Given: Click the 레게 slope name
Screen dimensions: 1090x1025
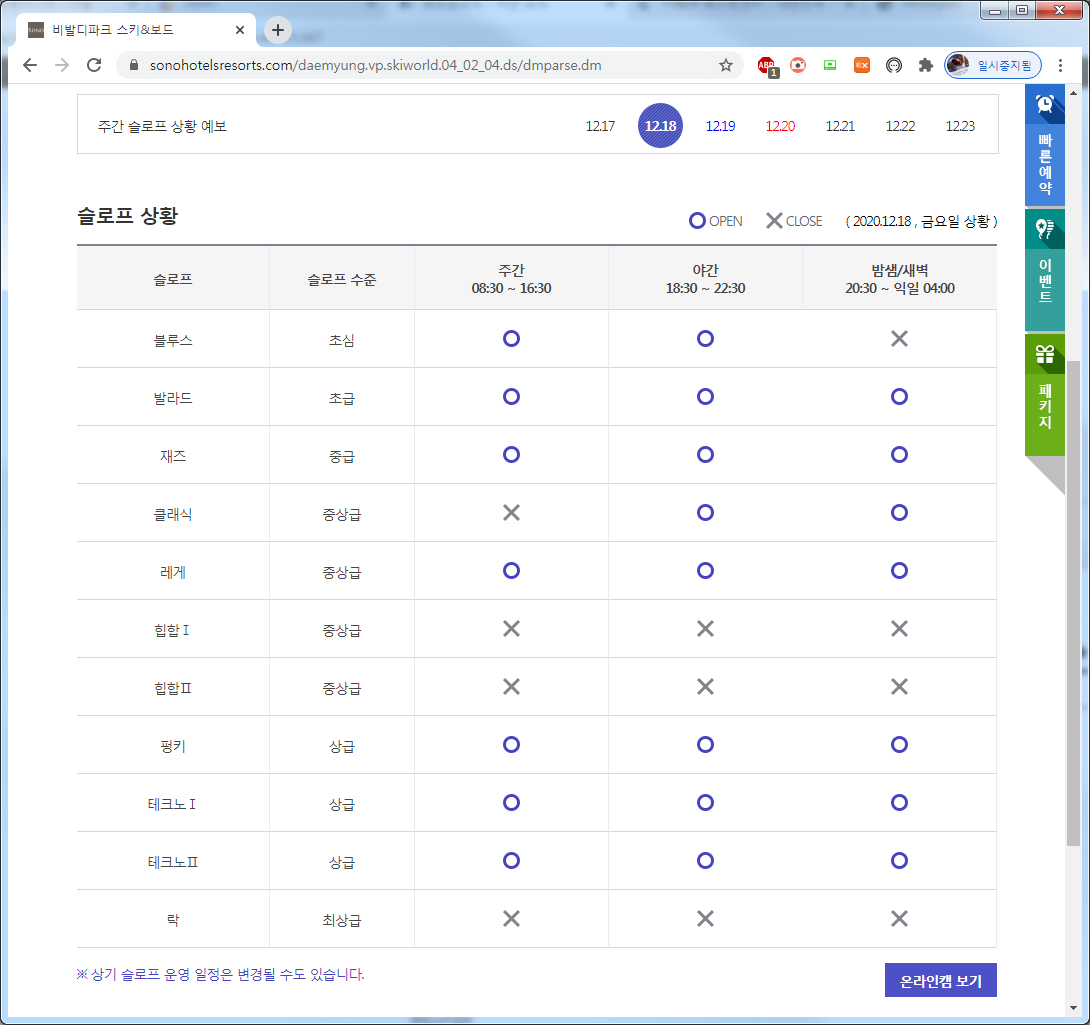Looking at the screenshot, I should click(x=173, y=572).
